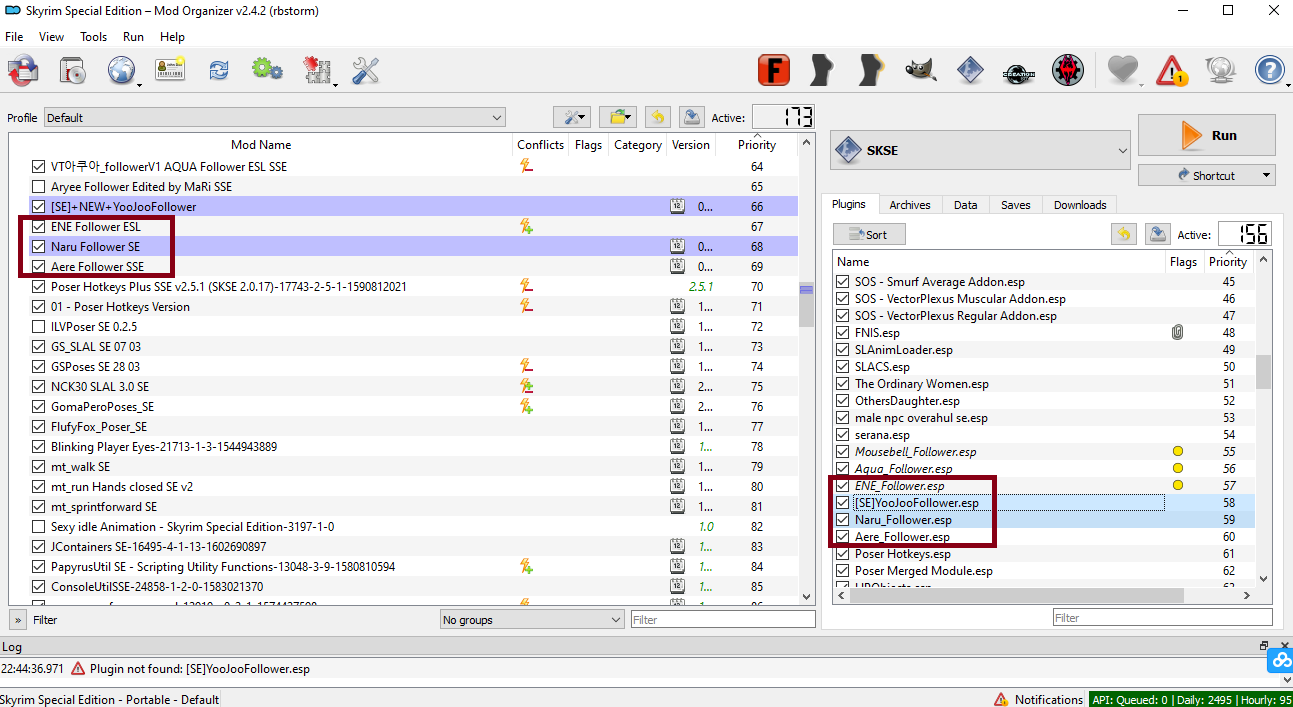
Task: Click the plugin list create backup icon
Action: coord(1158,234)
